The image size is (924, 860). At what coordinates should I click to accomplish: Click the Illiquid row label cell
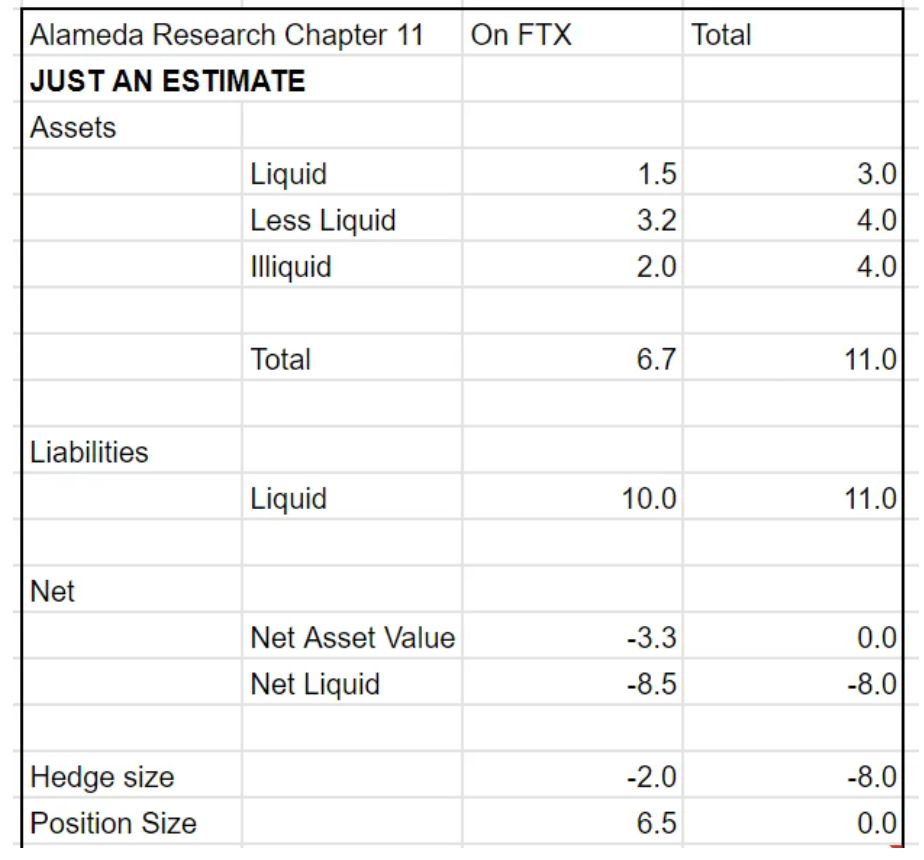352,265
